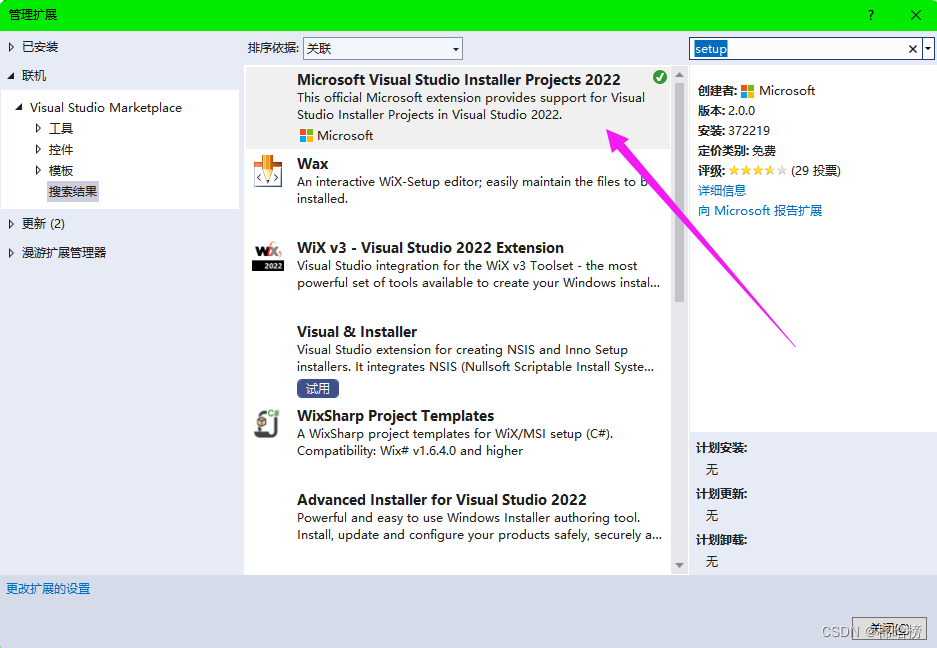Select the Visual & Installer extension title
Viewport: 937px width, 648px height.
357,332
